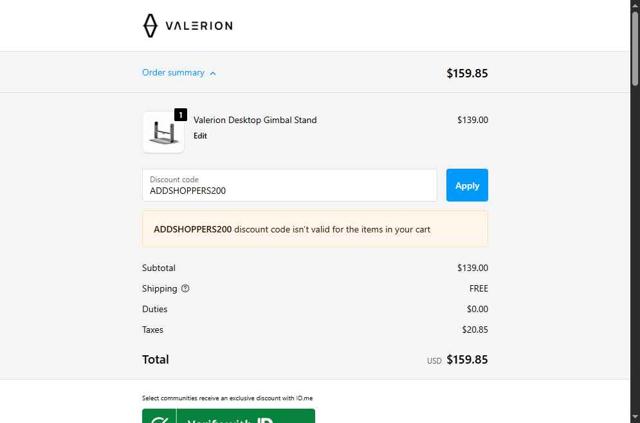Click the order total $159.85 in header
This screenshot has height=423, width=640.
click(467, 73)
